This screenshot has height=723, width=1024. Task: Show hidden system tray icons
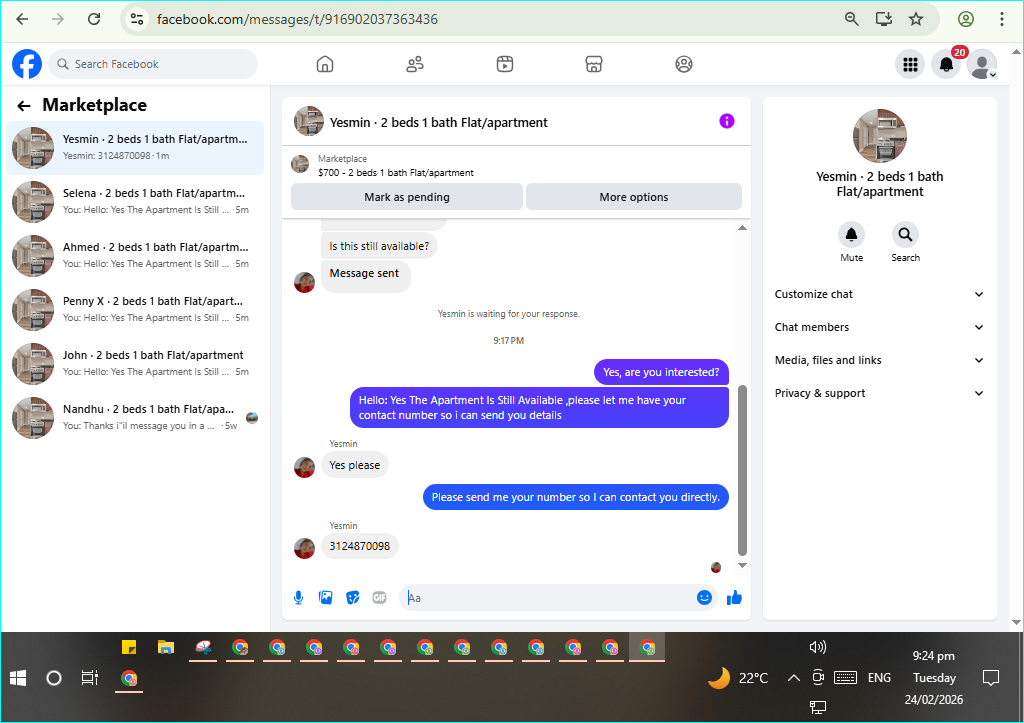pos(793,678)
